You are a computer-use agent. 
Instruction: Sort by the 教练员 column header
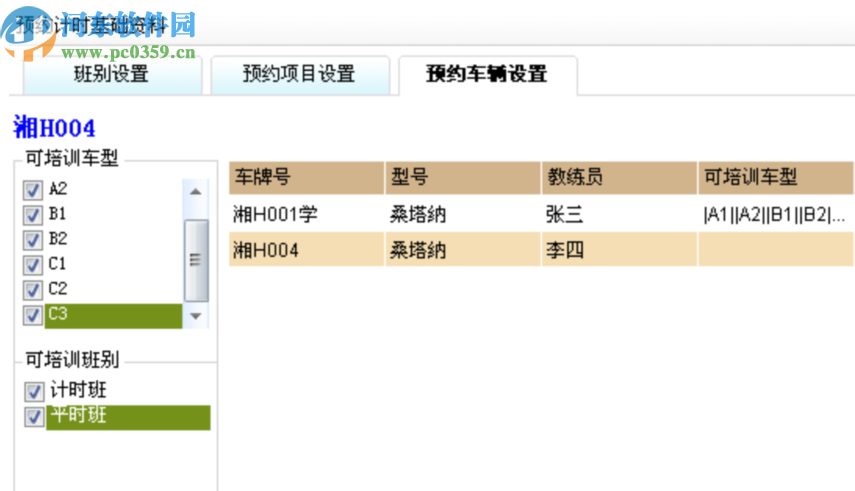pos(619,177)
